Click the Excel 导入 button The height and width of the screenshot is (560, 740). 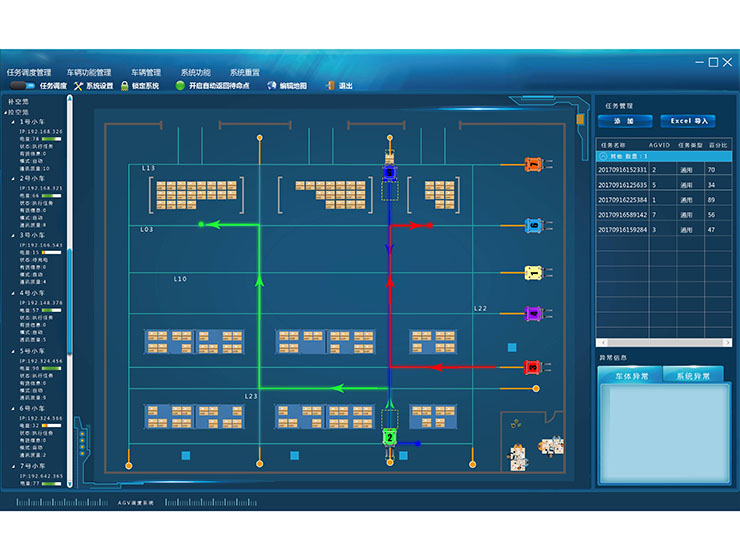coord(688,121)
